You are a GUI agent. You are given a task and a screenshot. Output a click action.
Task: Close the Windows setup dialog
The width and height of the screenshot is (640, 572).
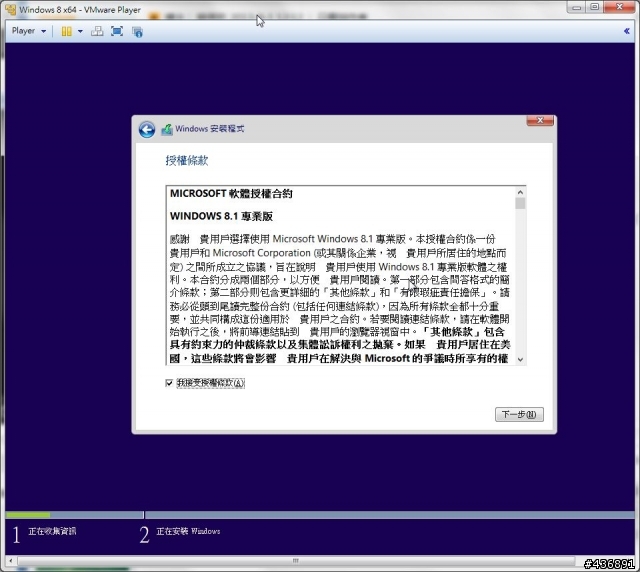click(540, 121)
